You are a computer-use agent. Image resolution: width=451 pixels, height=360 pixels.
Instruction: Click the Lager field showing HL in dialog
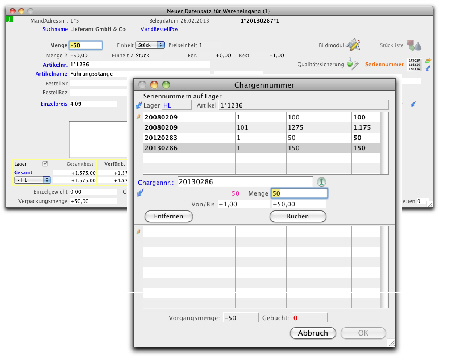tap(177, 105)
